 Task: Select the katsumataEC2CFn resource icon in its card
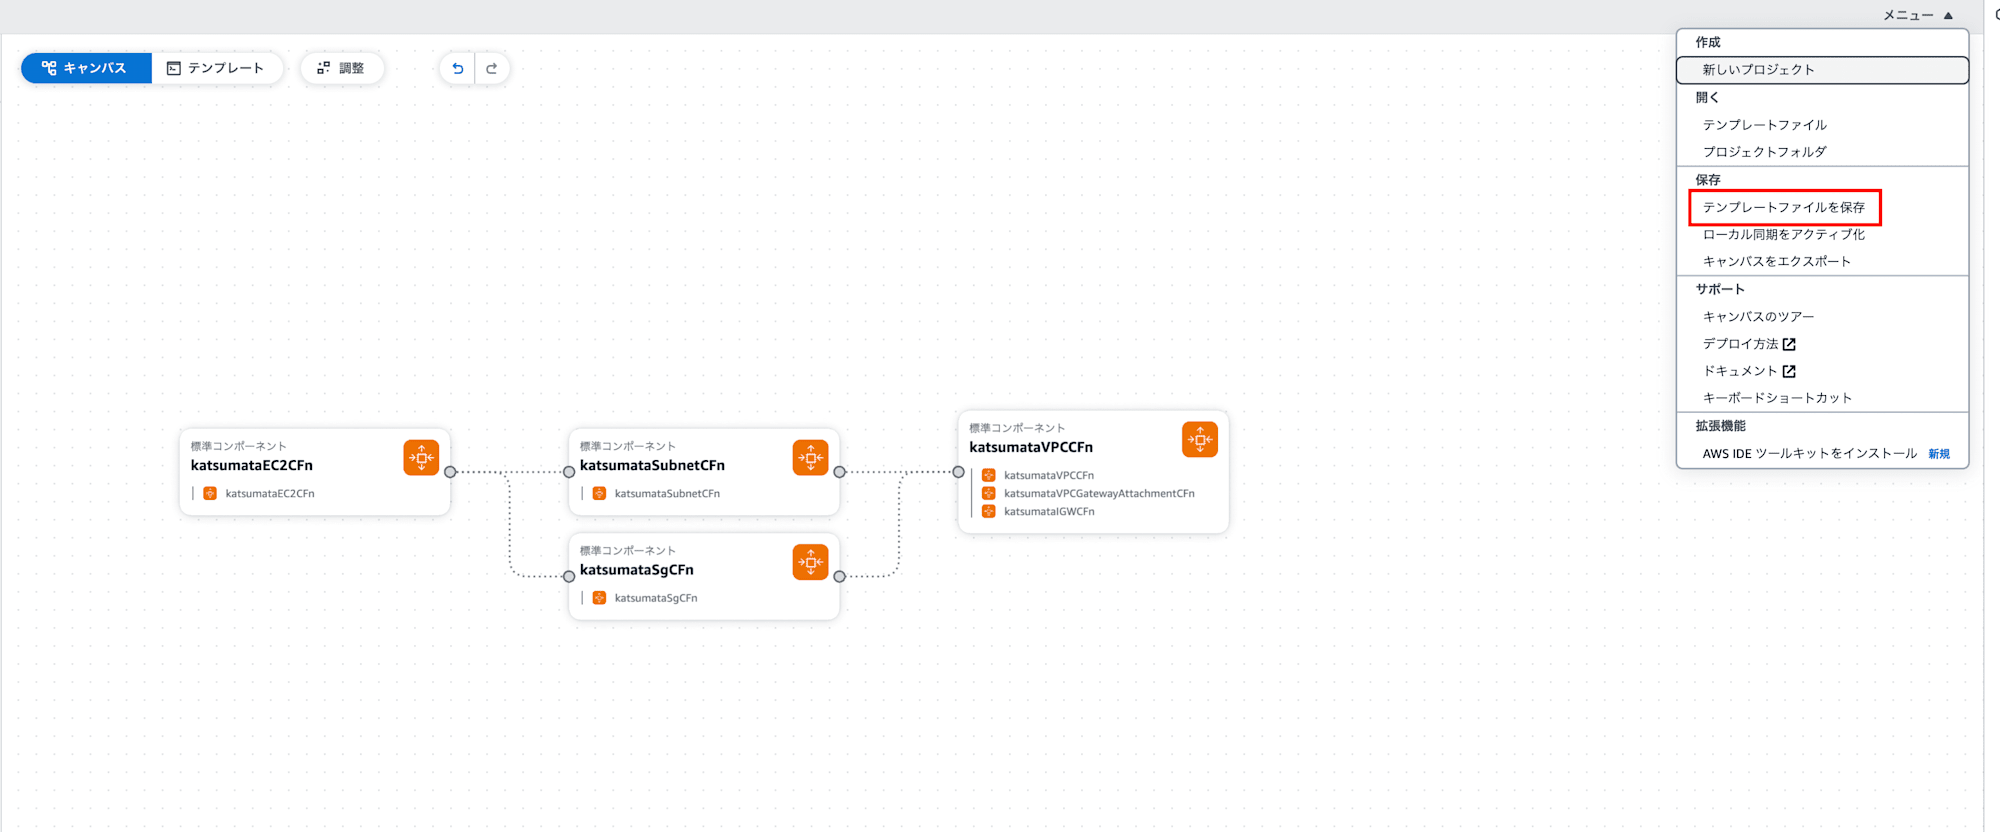[210, 493]
